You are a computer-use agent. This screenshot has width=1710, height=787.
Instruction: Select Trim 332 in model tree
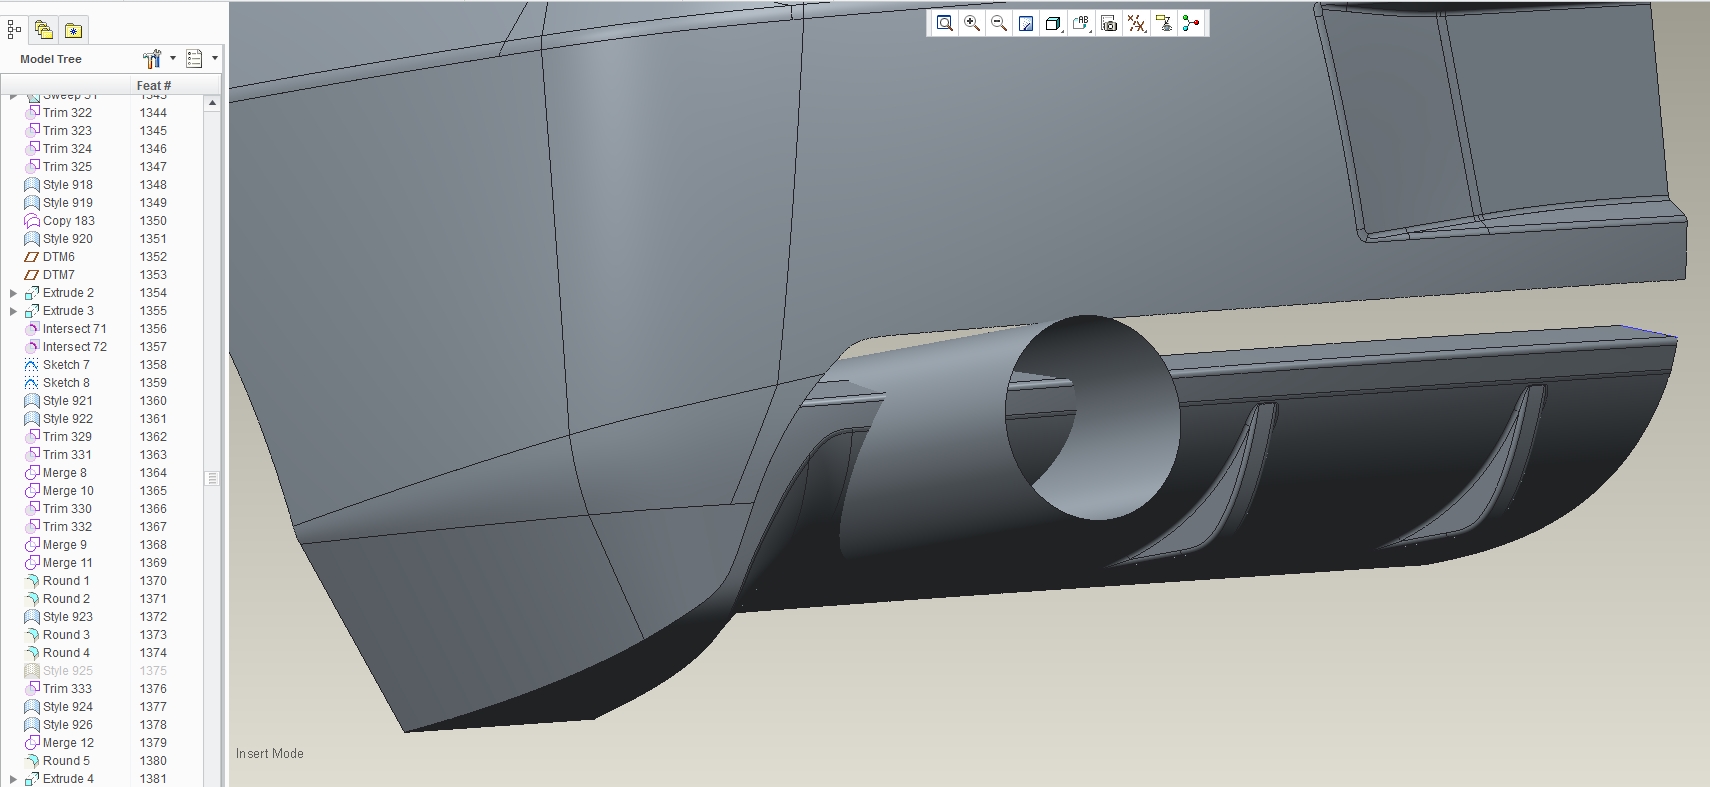coord(67,527)
